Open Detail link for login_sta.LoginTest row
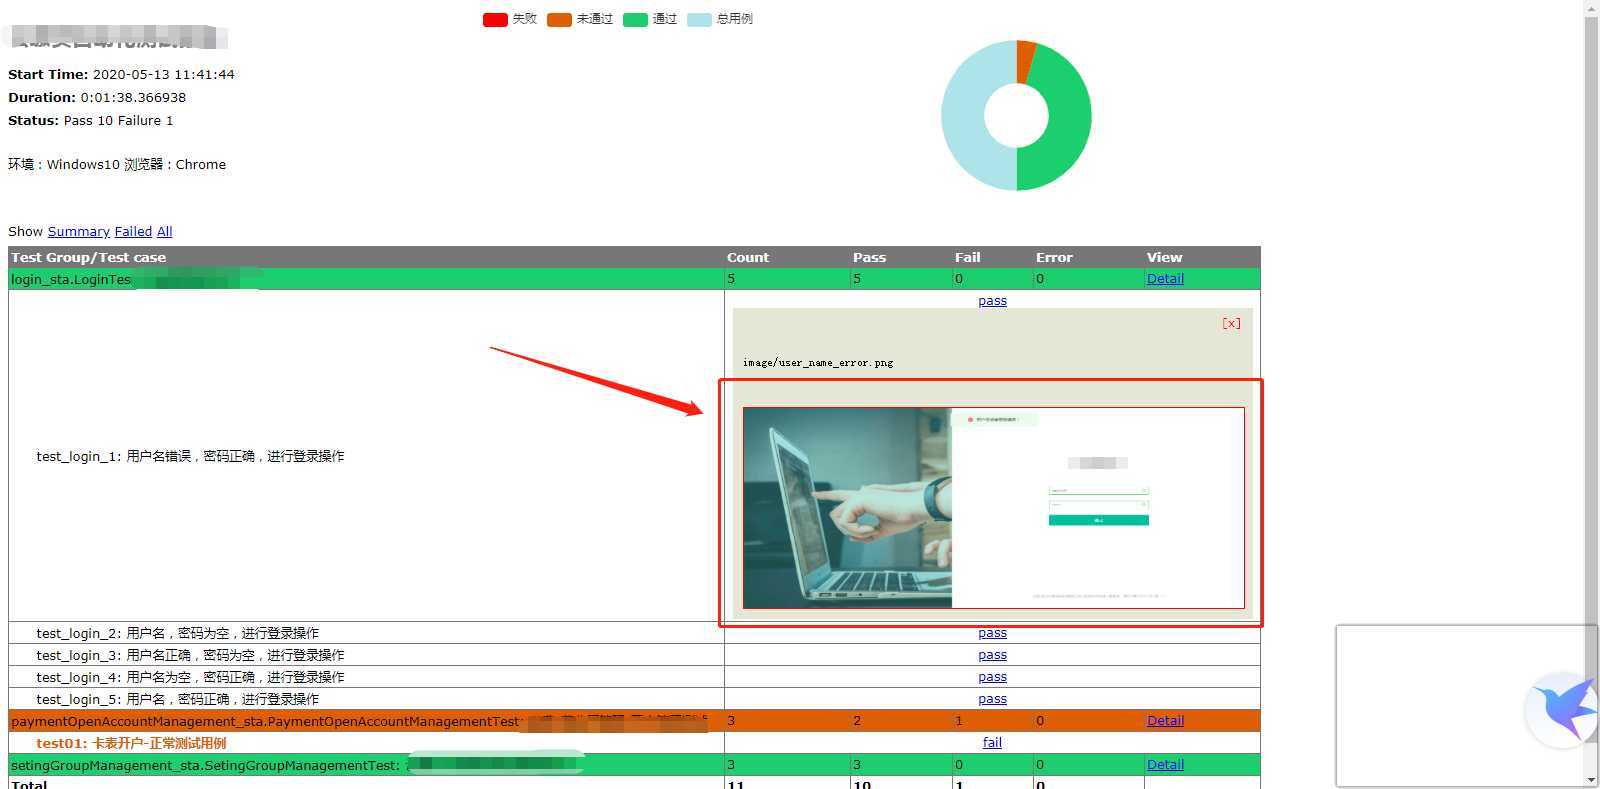Viewport: 1600px width, 789px height. (1165, 279)
